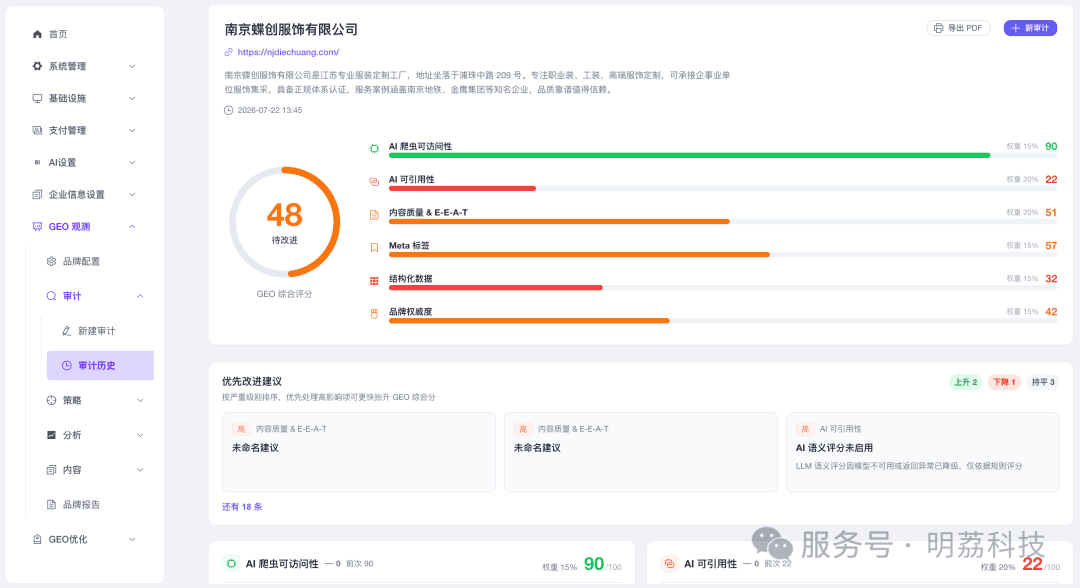
Task: Click the GEO优化 lock icon
Action: 37,540
